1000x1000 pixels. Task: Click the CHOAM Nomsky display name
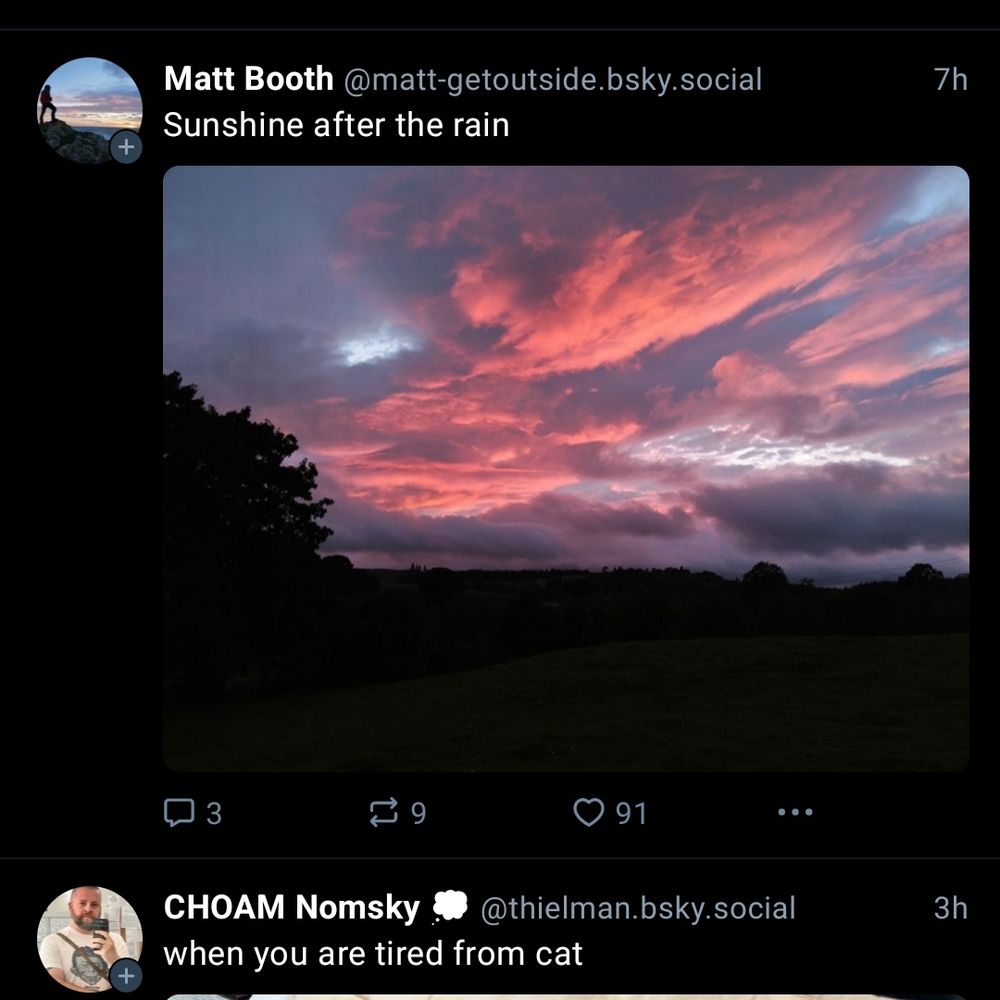coord(291,907)
